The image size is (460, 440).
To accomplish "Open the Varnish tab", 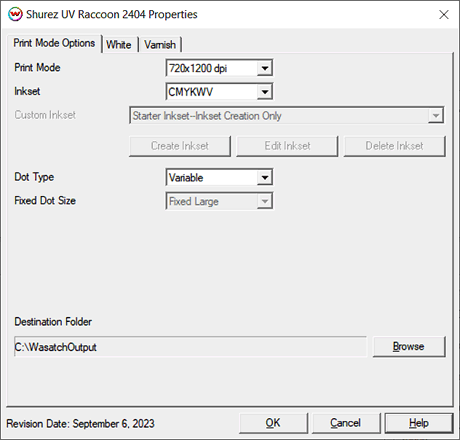I will coord(160,44).
